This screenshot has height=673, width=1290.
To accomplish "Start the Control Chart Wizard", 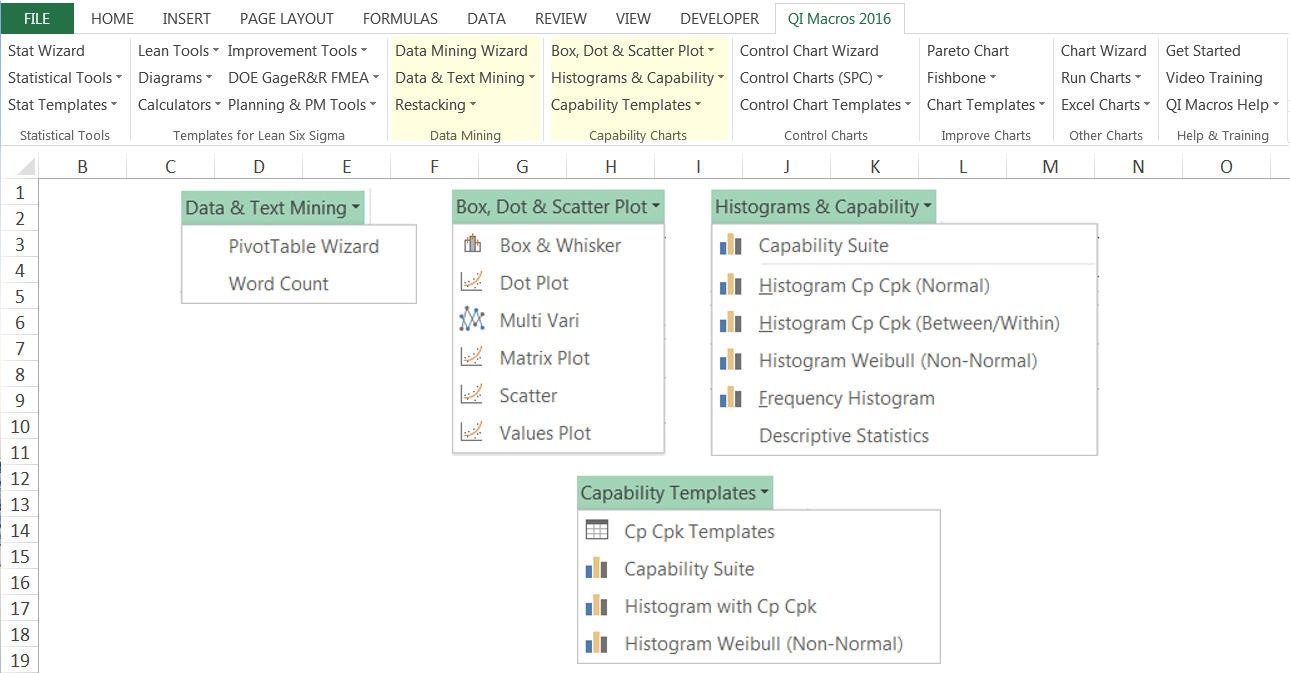I will tap(809, 51).
